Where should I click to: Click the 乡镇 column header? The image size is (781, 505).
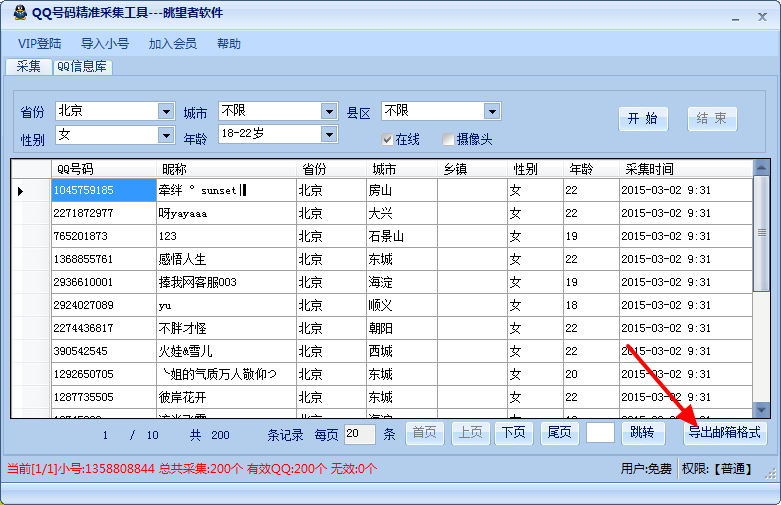pos(472,169)
